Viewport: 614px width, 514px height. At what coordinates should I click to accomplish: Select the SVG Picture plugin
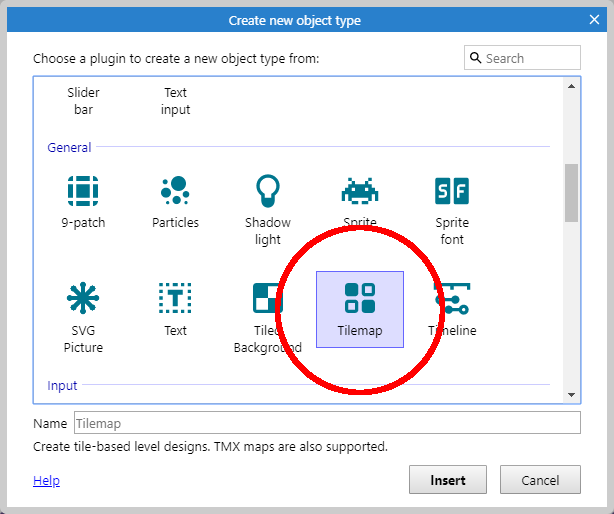(83, 298)
